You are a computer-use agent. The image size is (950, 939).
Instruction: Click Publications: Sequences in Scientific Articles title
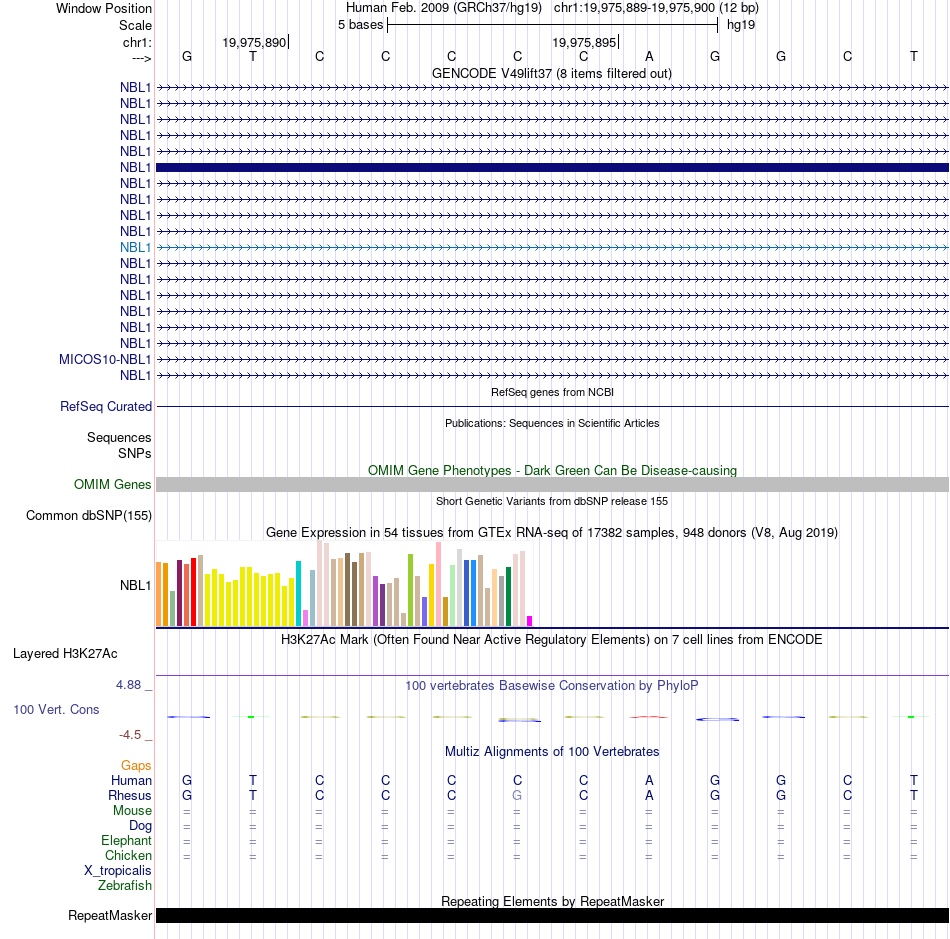552,423
